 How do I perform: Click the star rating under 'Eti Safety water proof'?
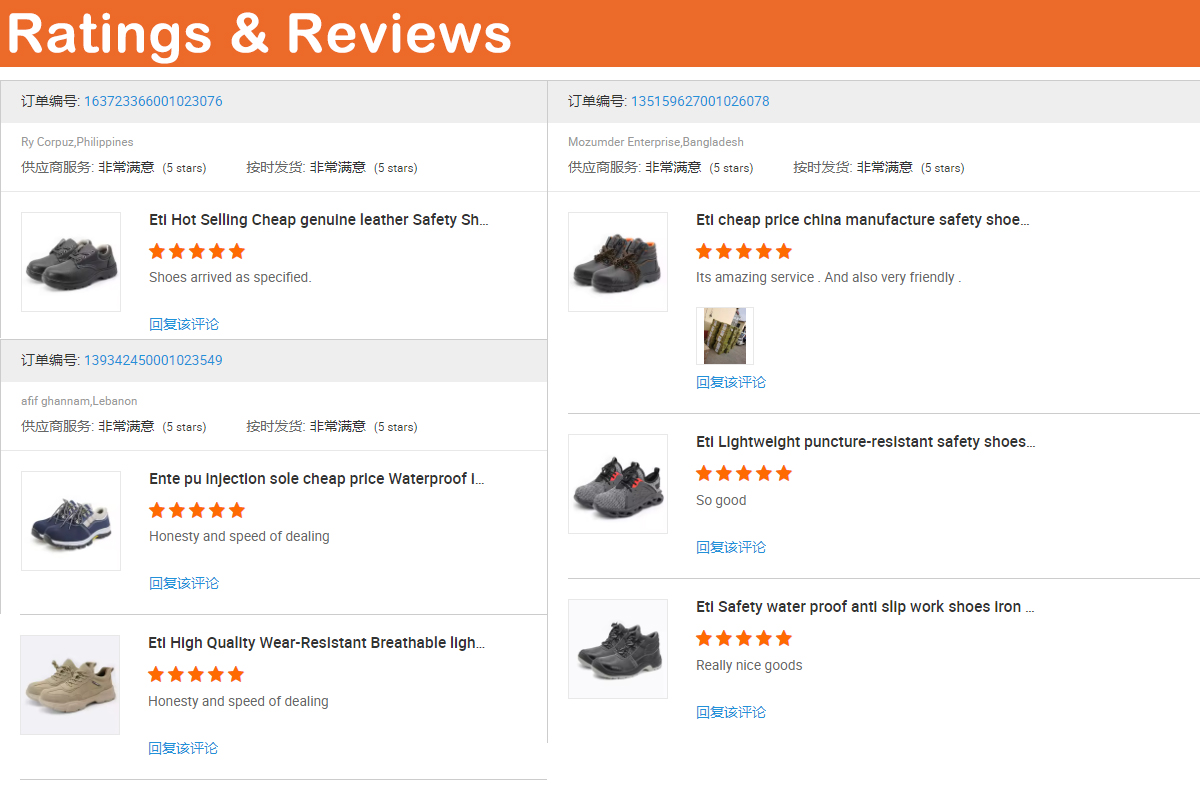click(x=744, y=638)
